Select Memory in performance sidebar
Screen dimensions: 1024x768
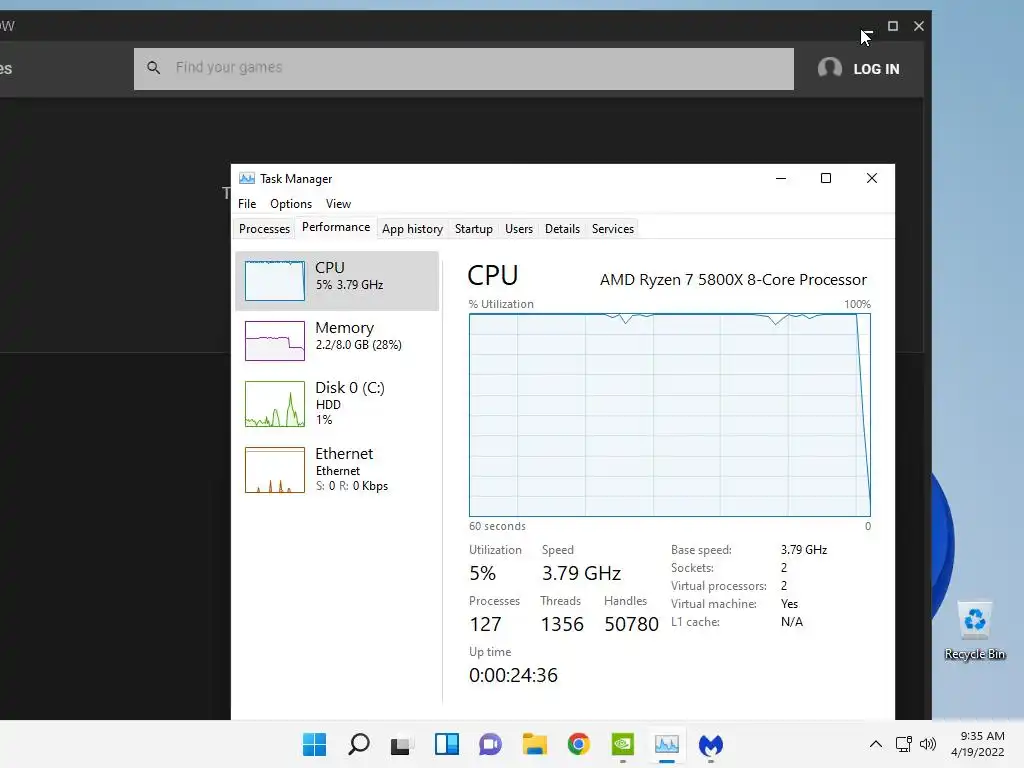coord(337,340)
